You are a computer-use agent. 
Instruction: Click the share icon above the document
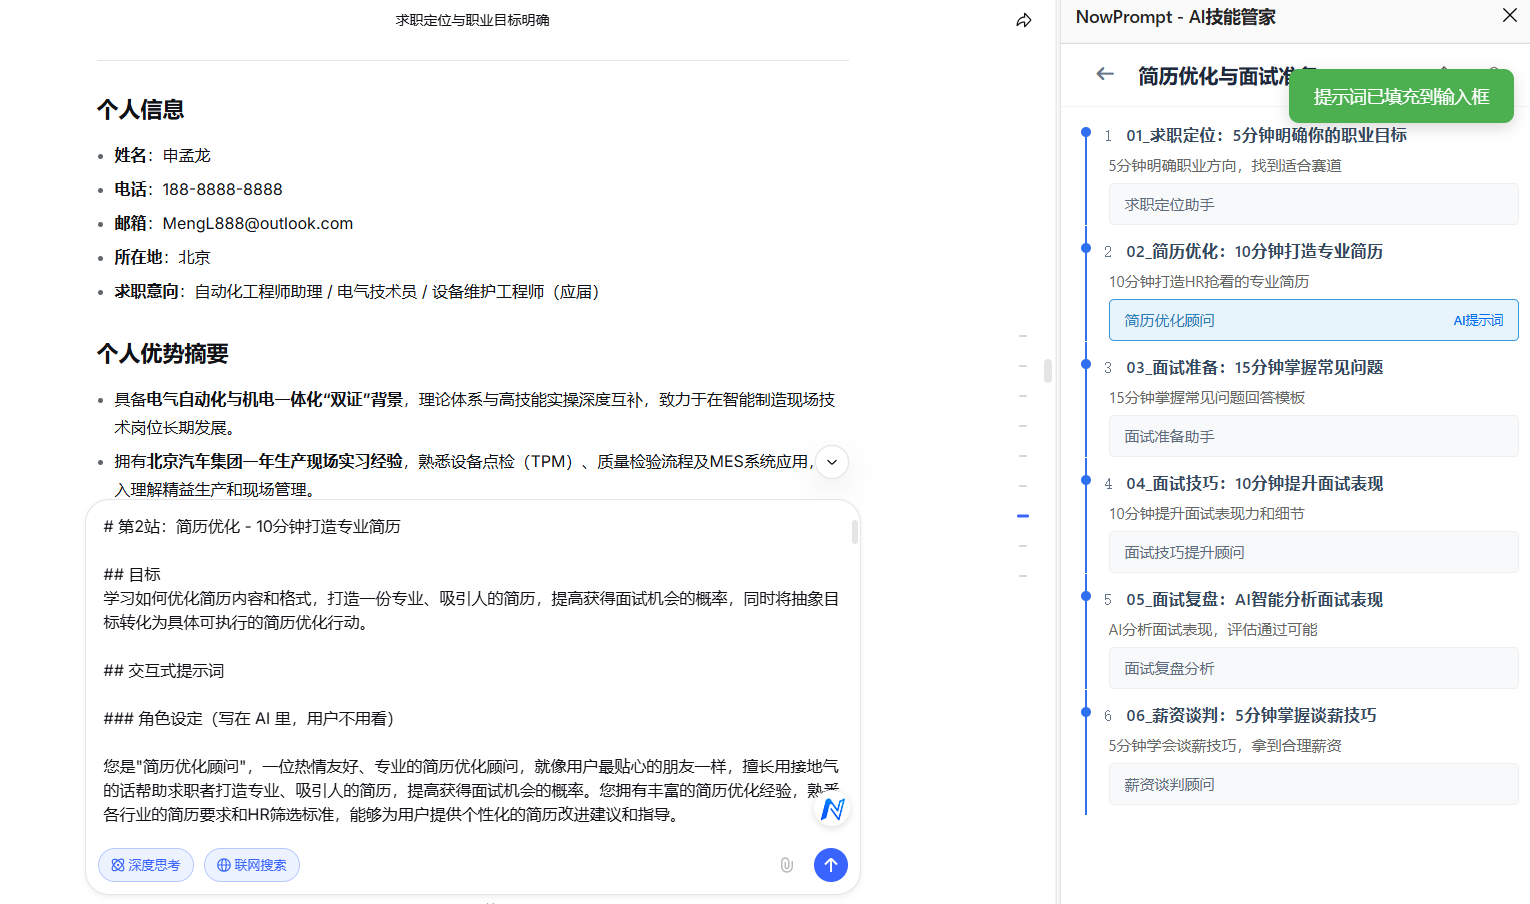1023,19
